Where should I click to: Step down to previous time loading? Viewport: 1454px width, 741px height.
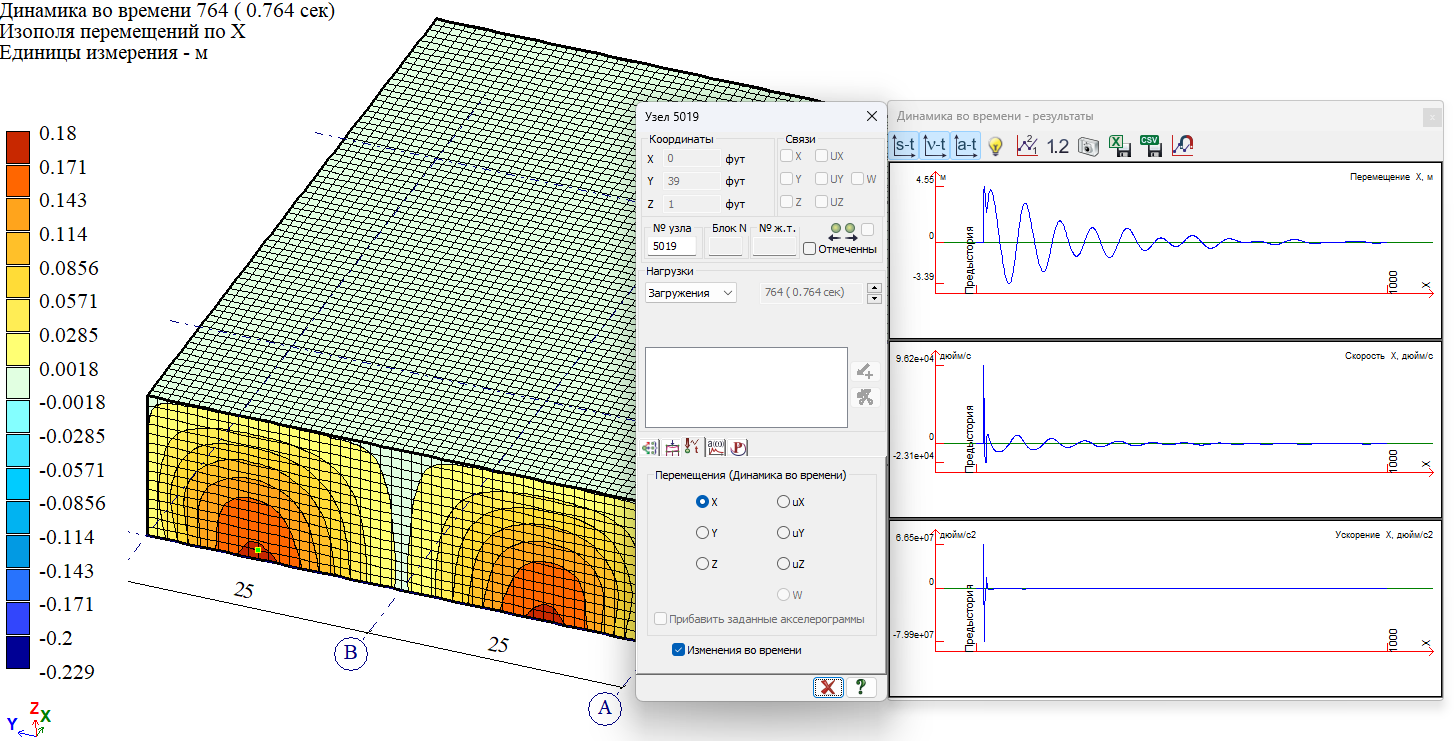click(874, 298)
